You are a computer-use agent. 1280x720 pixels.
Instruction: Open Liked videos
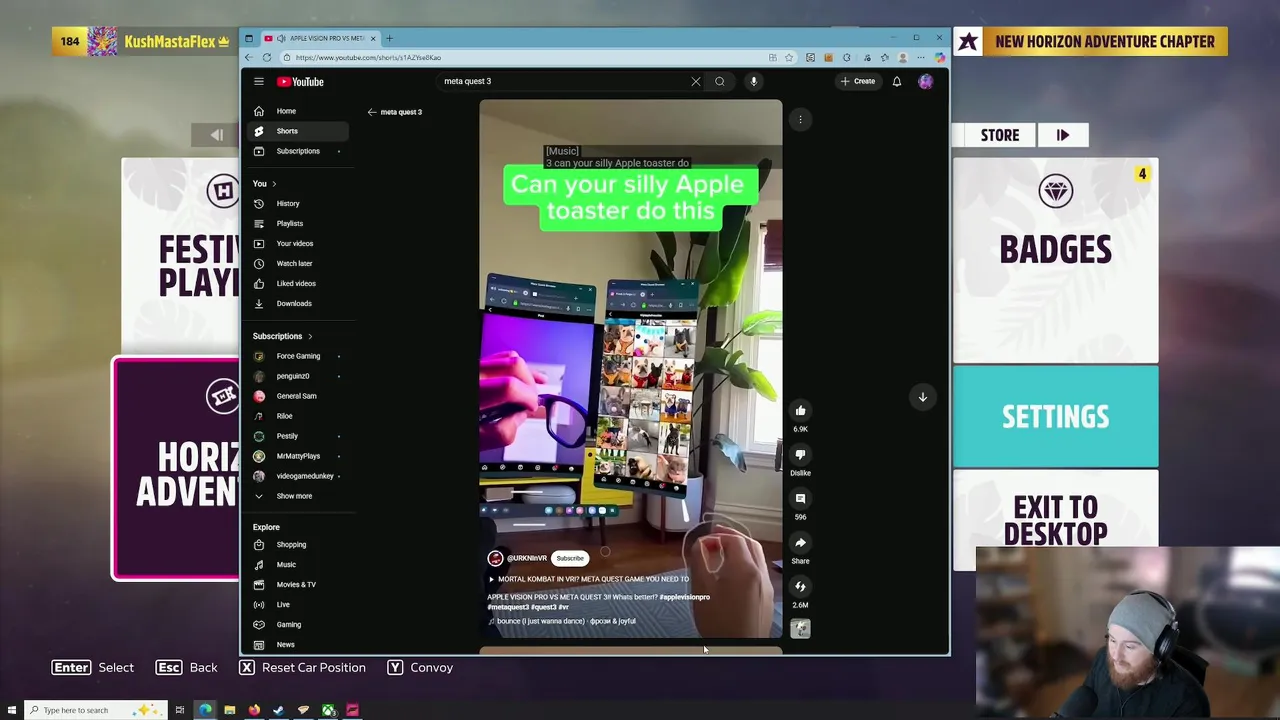[x=298, y=284]
